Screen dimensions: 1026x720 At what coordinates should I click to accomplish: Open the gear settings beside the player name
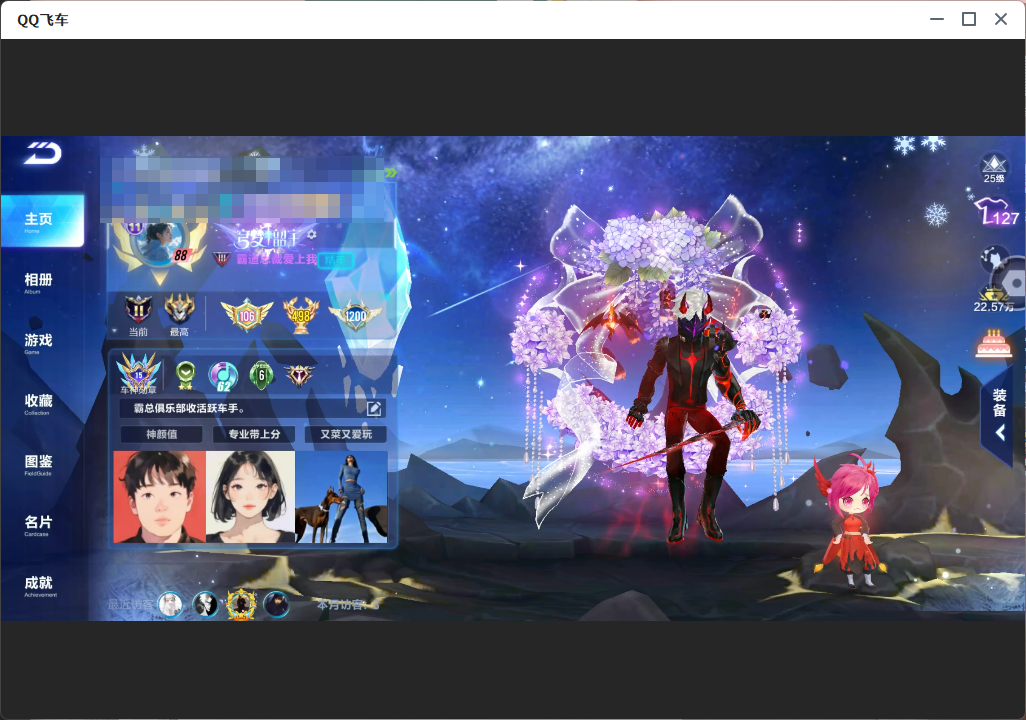[x=311, y=234]
